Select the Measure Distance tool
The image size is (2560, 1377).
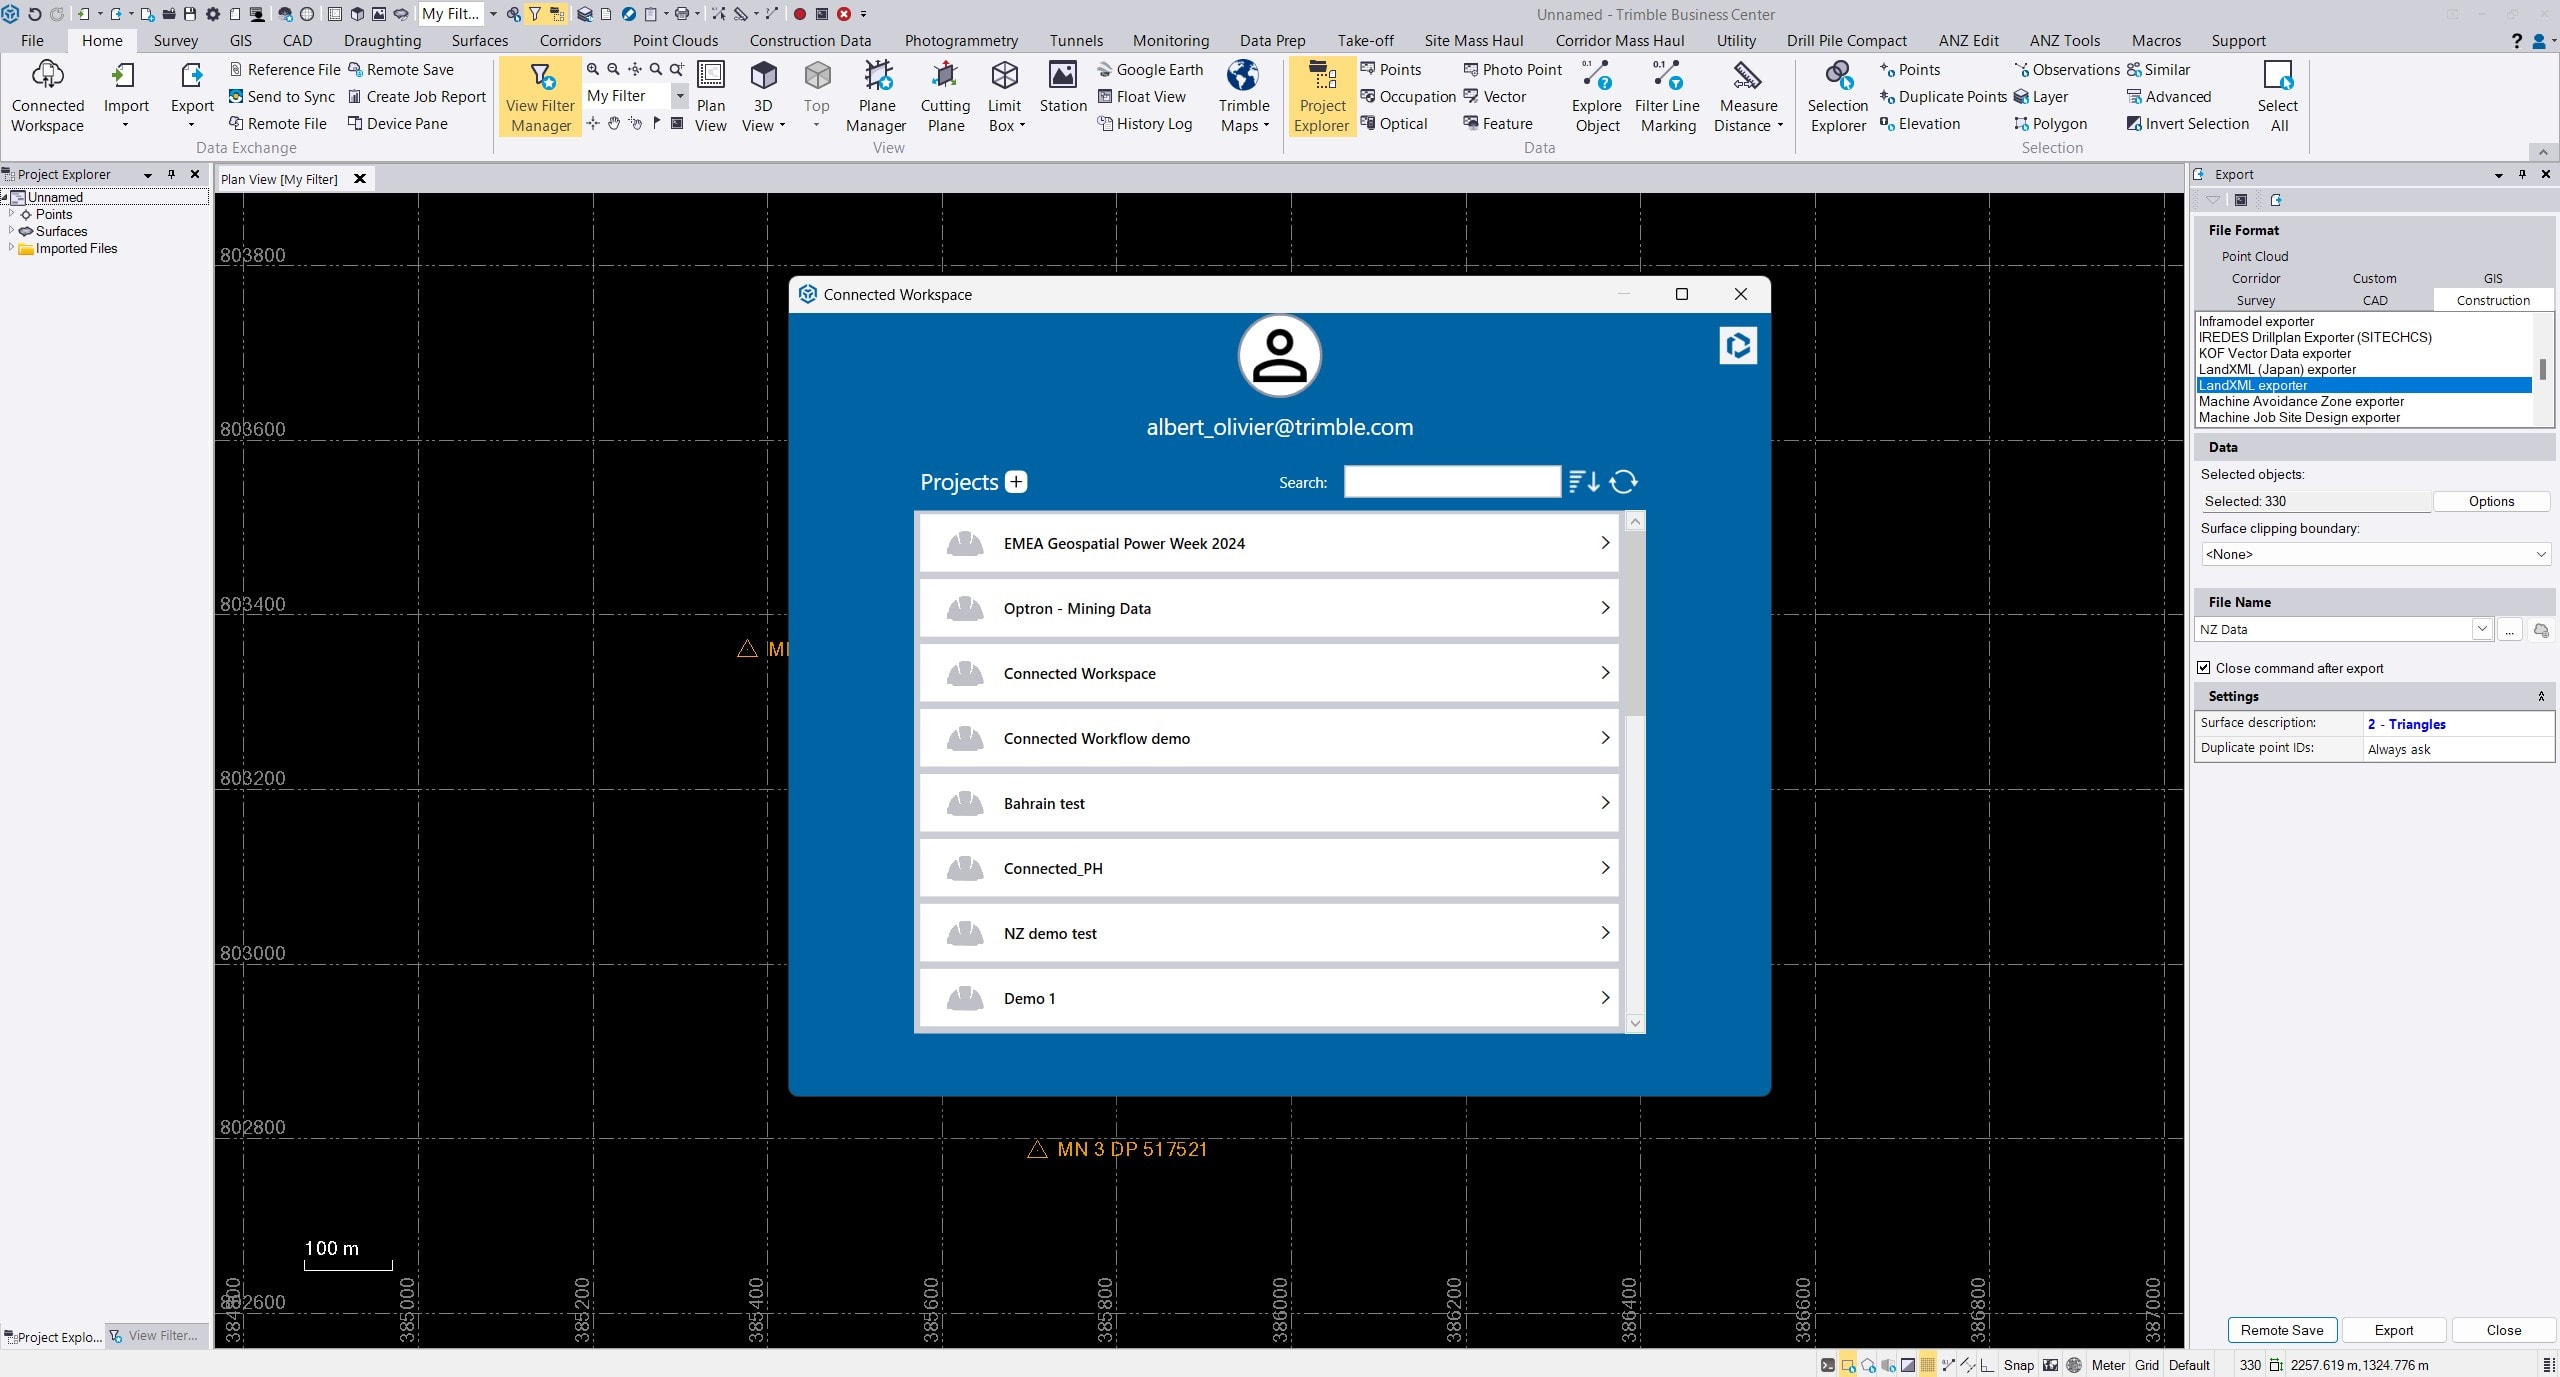tap(1747, 97)
